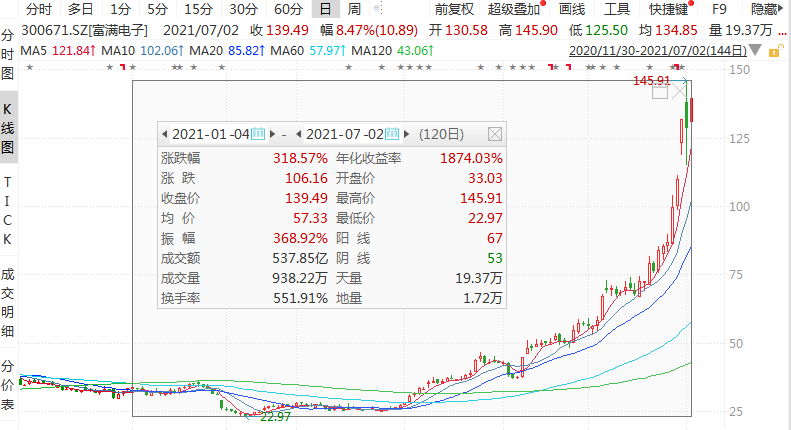
Task: Click the lock icon beside the date range
Action: pyautogui.click(x=776, y=51)
